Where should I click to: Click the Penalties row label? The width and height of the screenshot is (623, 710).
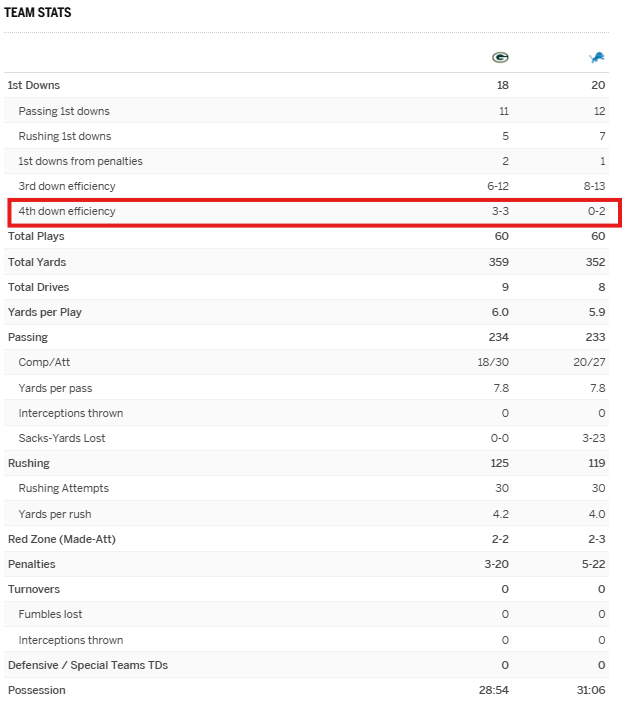click(x=32, y=564)
